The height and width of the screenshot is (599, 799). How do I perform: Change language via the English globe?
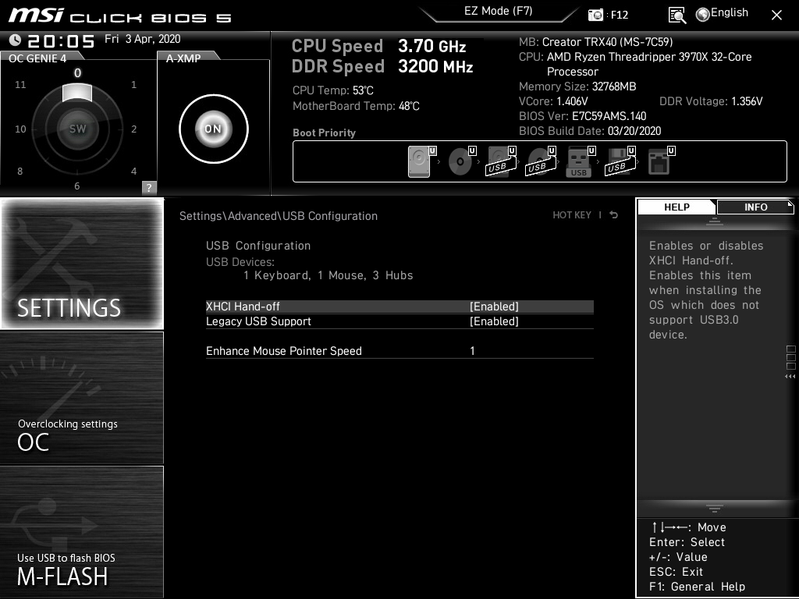tap(722, 14)
